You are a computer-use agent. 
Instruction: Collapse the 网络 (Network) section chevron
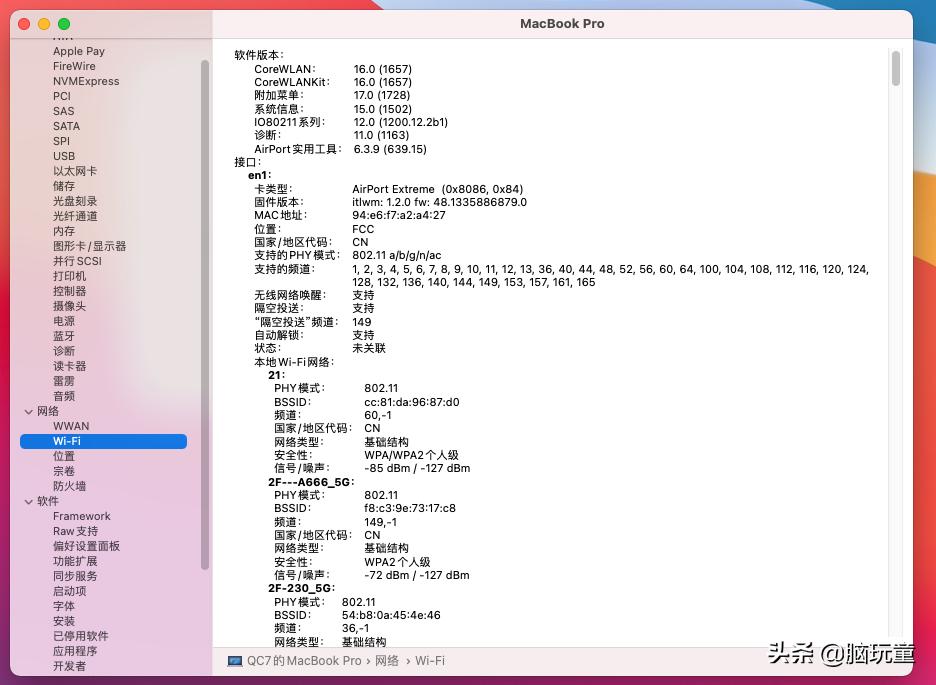(28, 411)
